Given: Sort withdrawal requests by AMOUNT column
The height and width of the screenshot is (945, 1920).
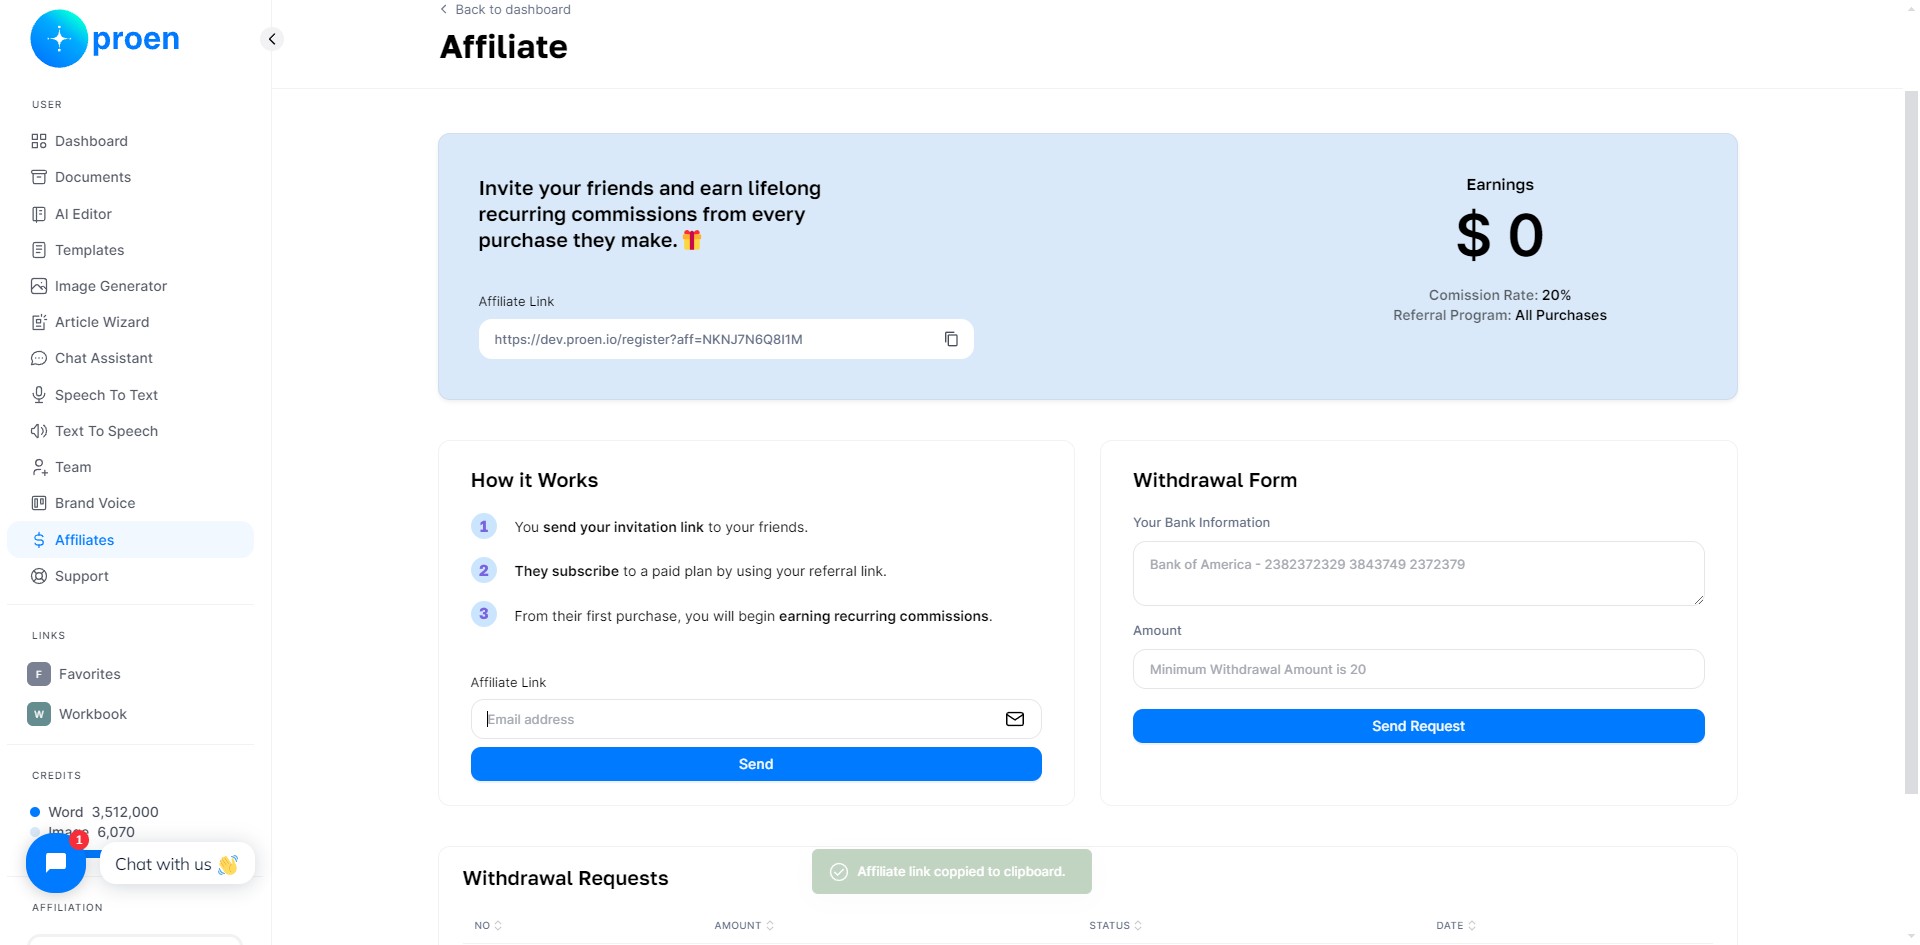Looking at the screenshot, I should coord(744,926).
